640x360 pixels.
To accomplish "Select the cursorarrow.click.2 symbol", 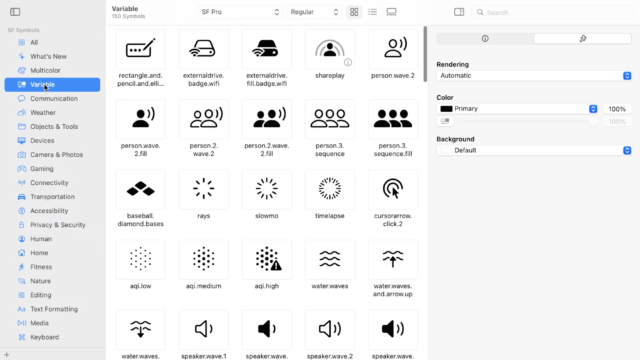I will point(393,189).
